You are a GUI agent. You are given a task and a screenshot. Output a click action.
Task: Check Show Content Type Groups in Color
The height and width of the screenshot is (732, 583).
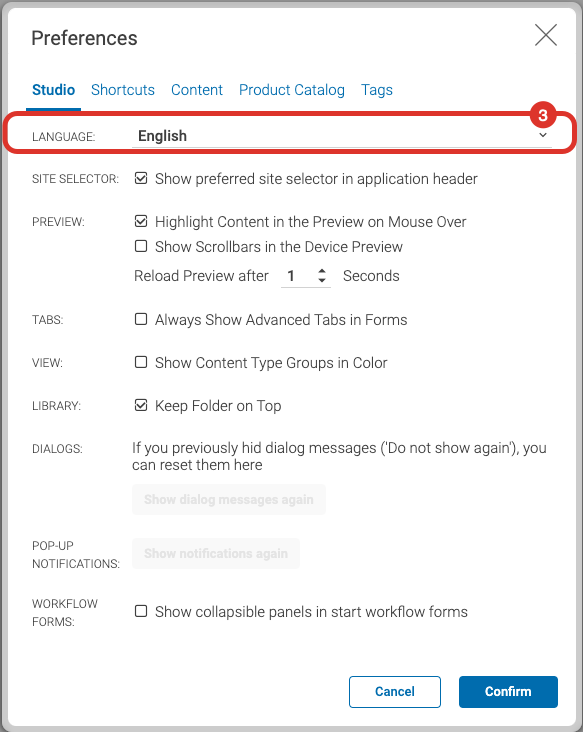tap(141, 362)
